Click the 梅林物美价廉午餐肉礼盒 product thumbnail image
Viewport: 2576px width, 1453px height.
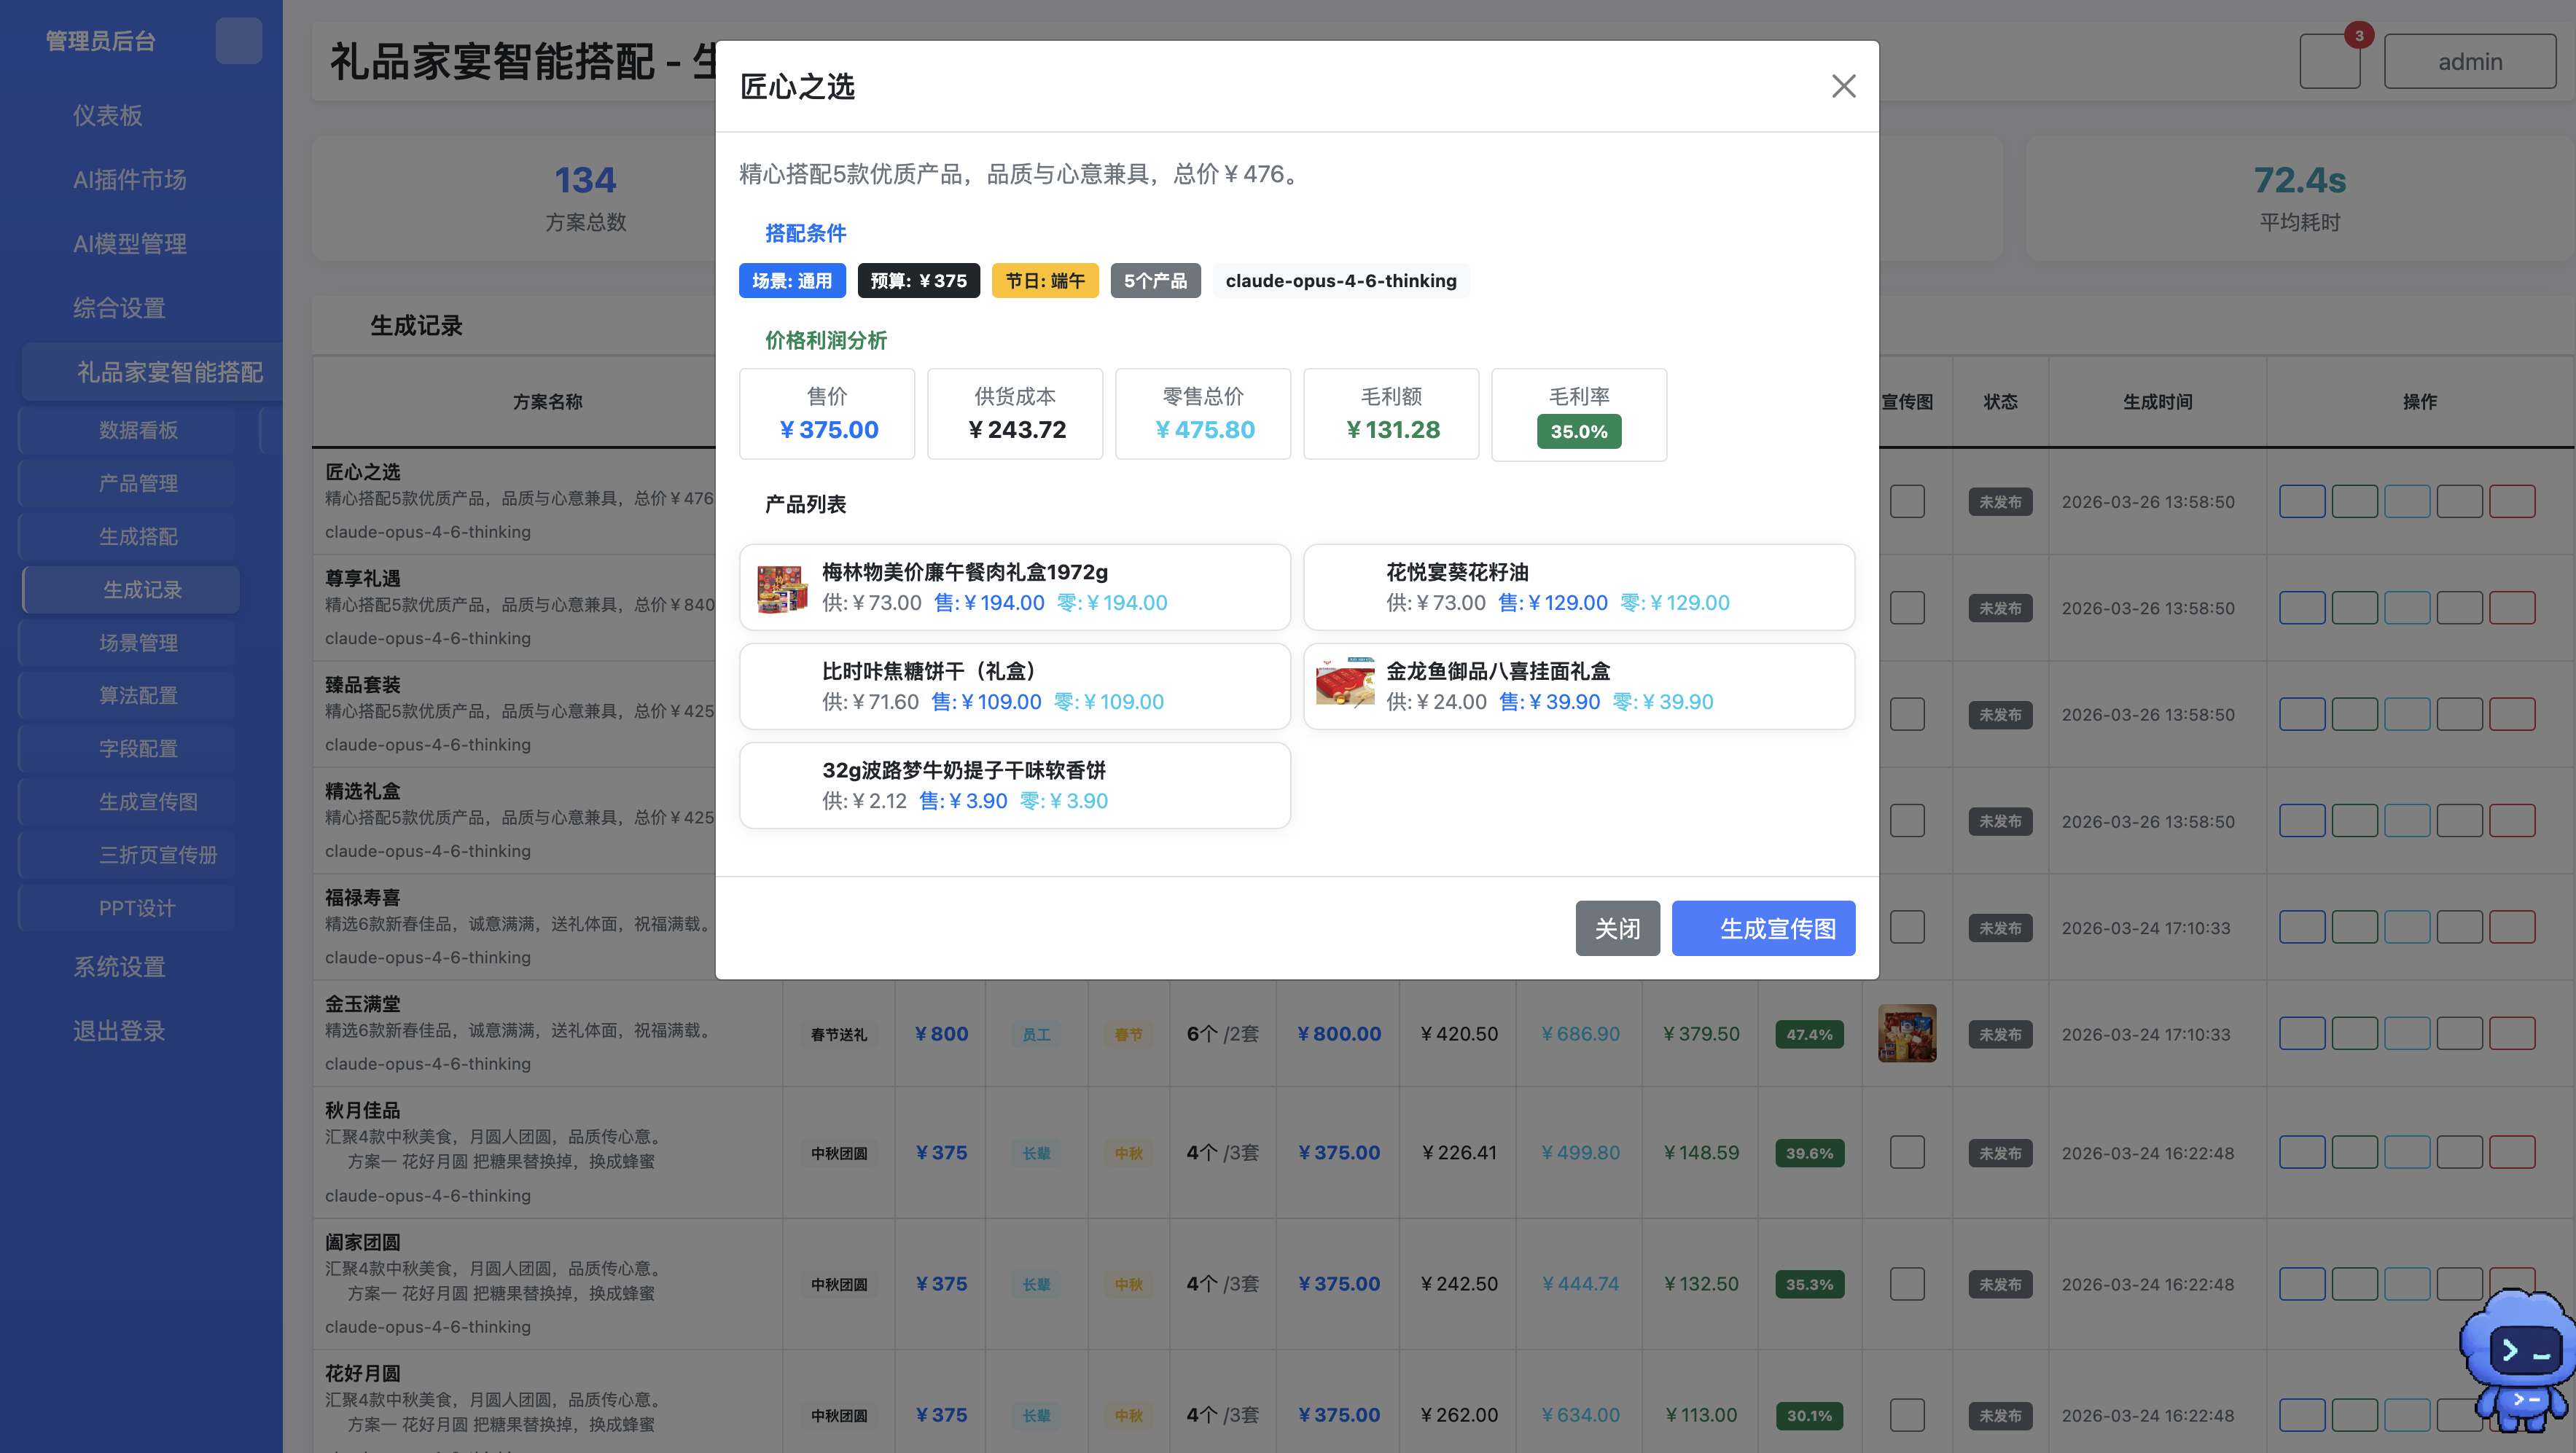(782, 588)
